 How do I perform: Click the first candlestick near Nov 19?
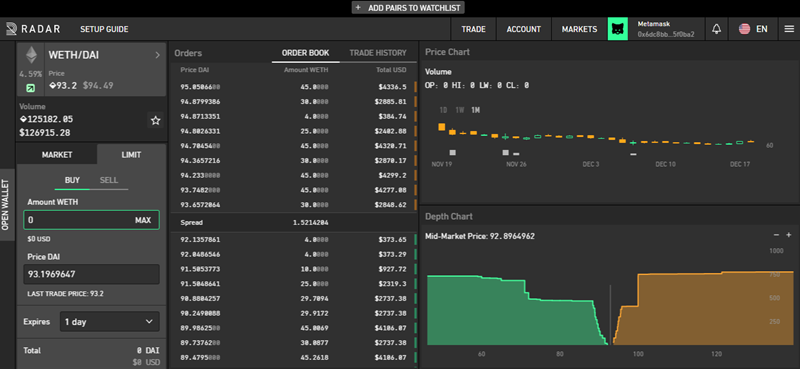pyautogui.click(x=442, y=127)
